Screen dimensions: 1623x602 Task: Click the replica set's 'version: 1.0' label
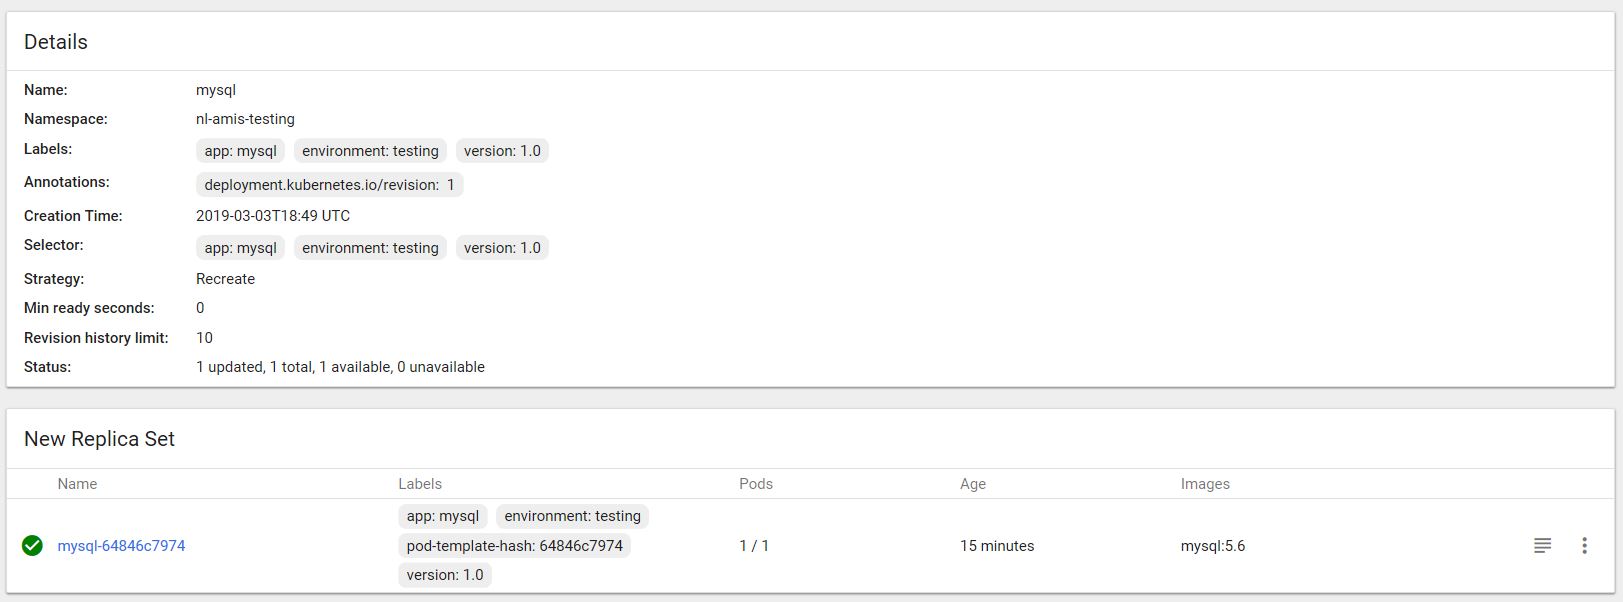click(445, 575)
